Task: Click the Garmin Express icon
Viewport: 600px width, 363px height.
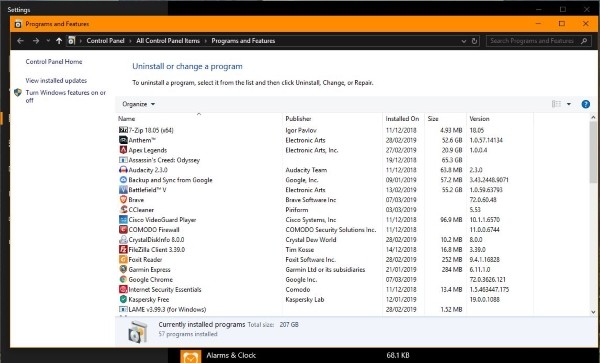Action: [123, 269]
